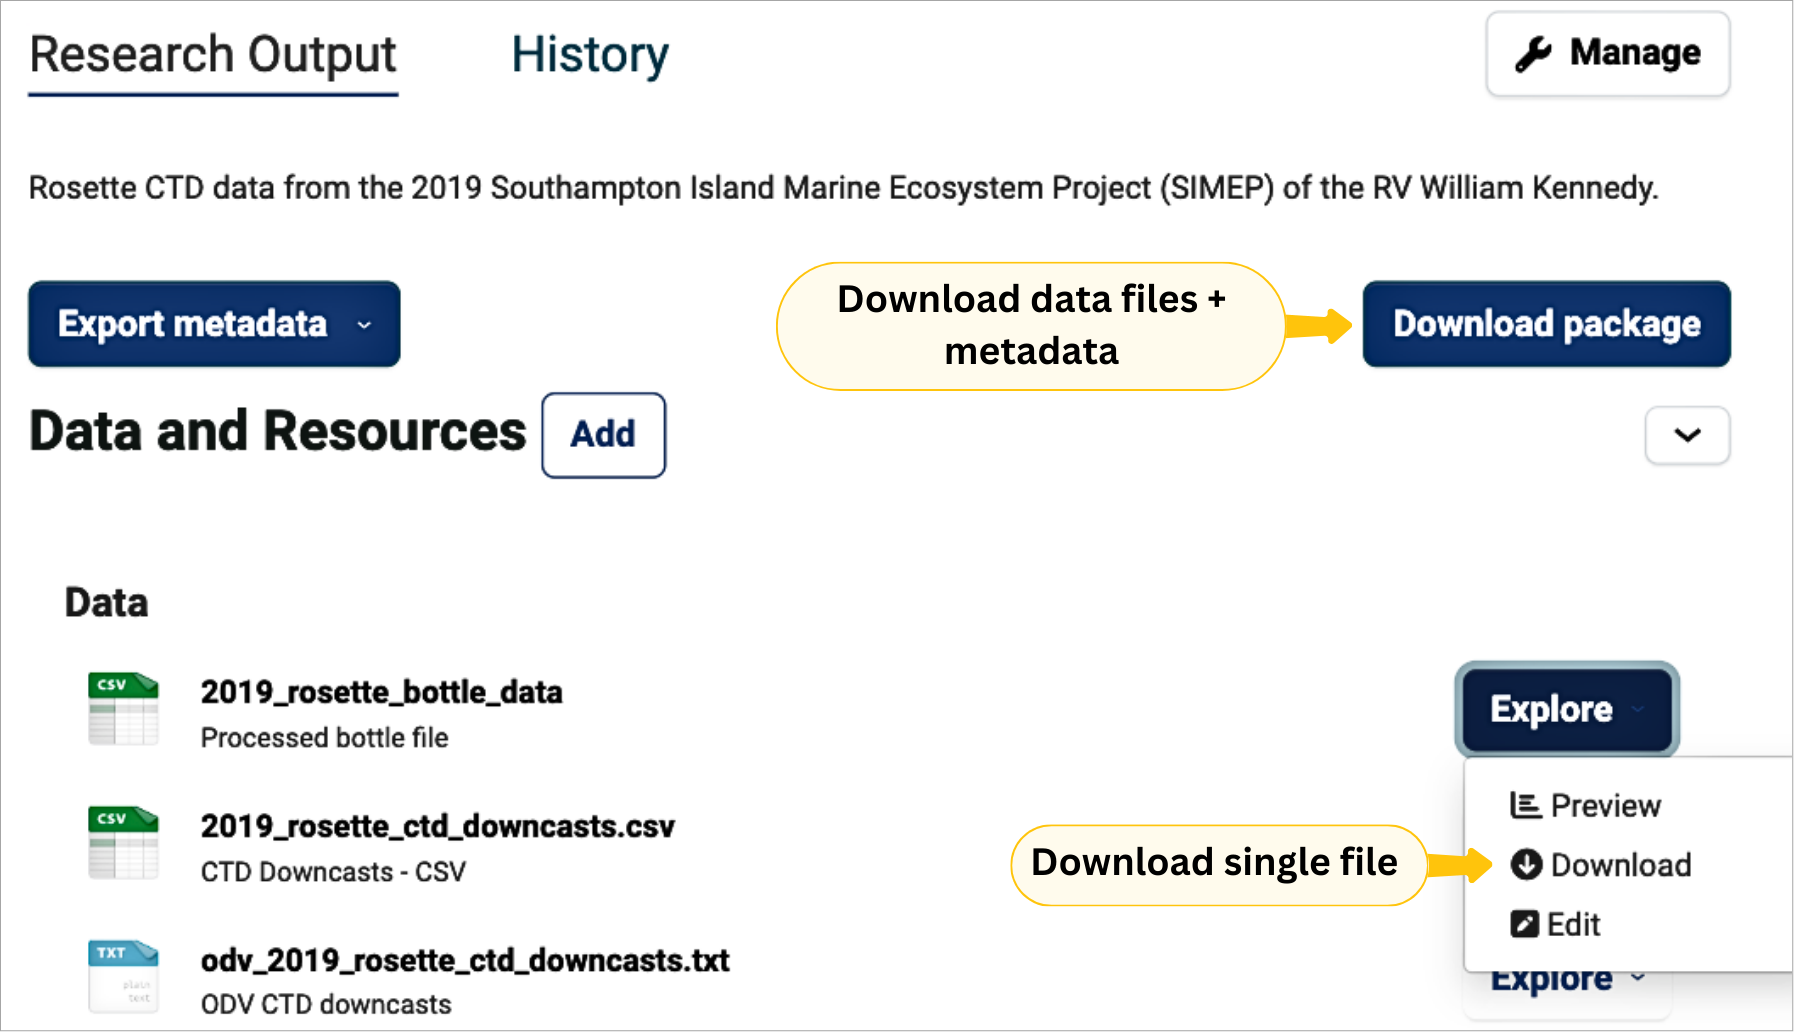Open the Export metadata dropdown

pos(214,324)
